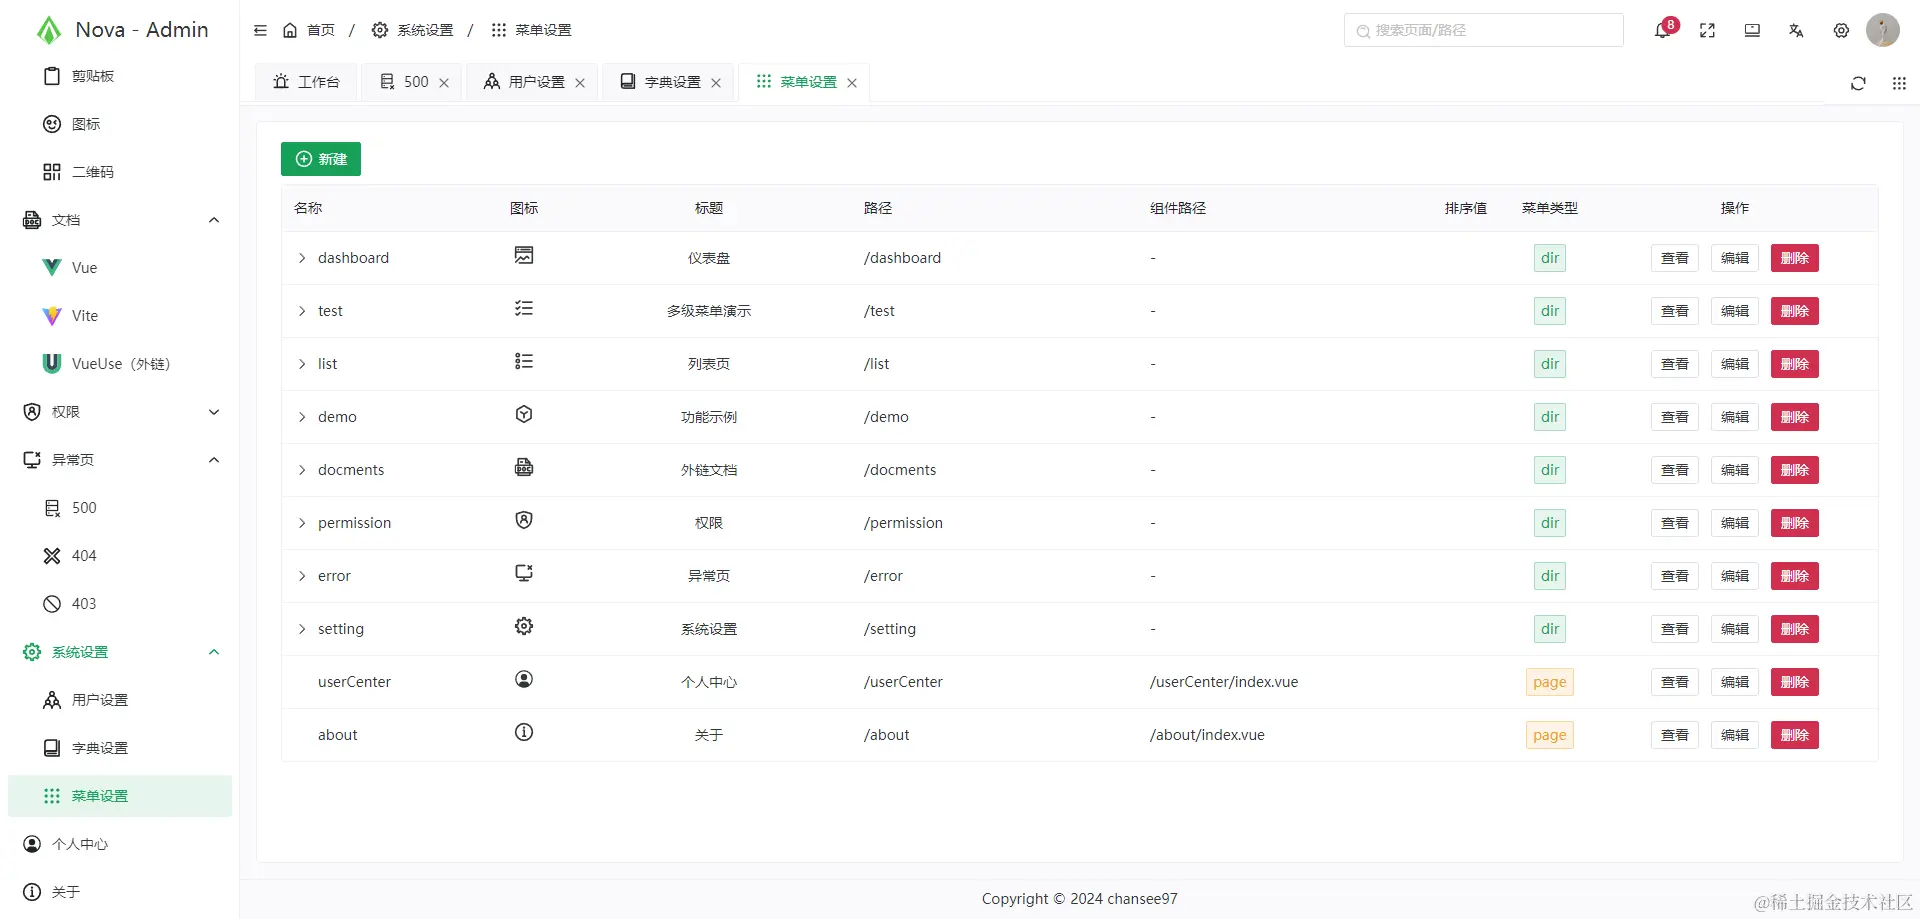Expand the error table row
Viewport: 1920px width, 919px height.
click(x=302, y=576)
